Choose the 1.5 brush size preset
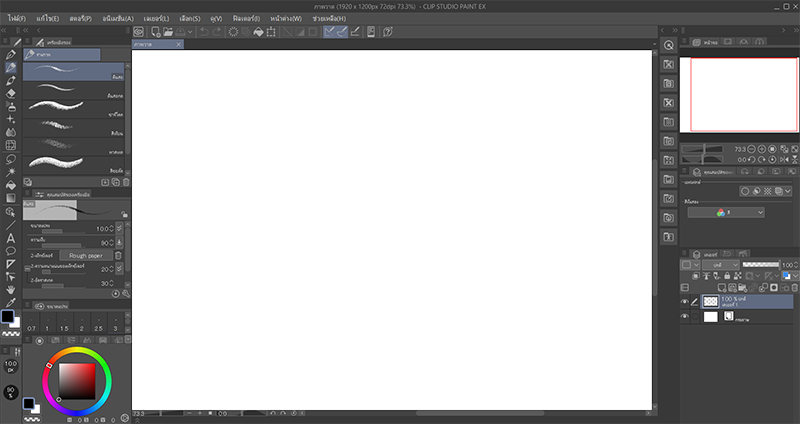The height and width of the screenshot is (424, 800). coord(65,328)
